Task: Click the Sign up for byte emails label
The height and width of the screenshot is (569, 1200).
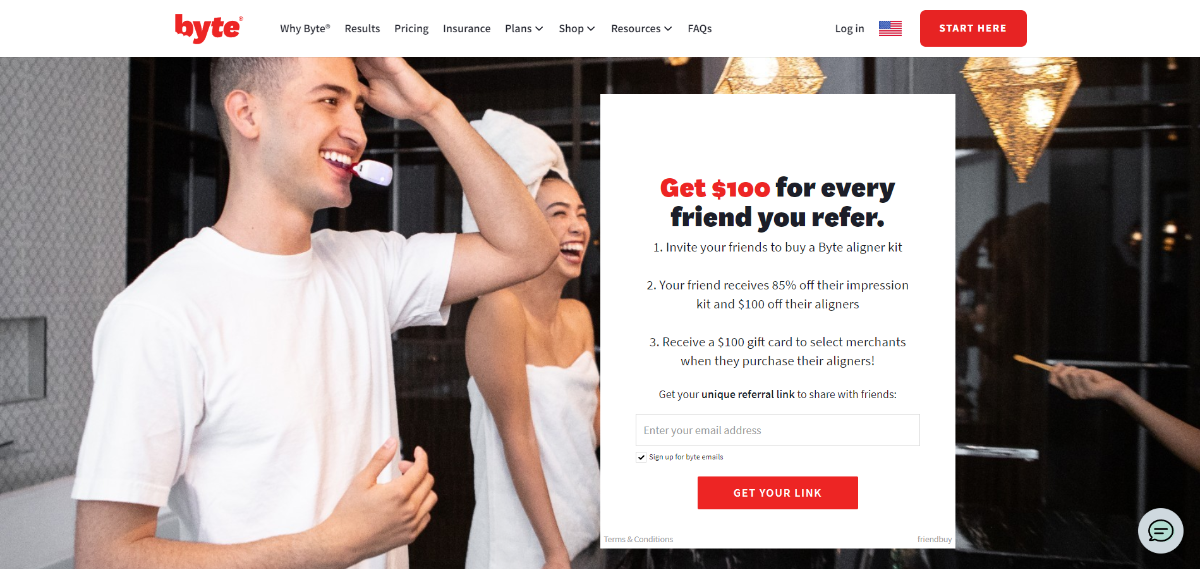Action: [x=686, y=457]
